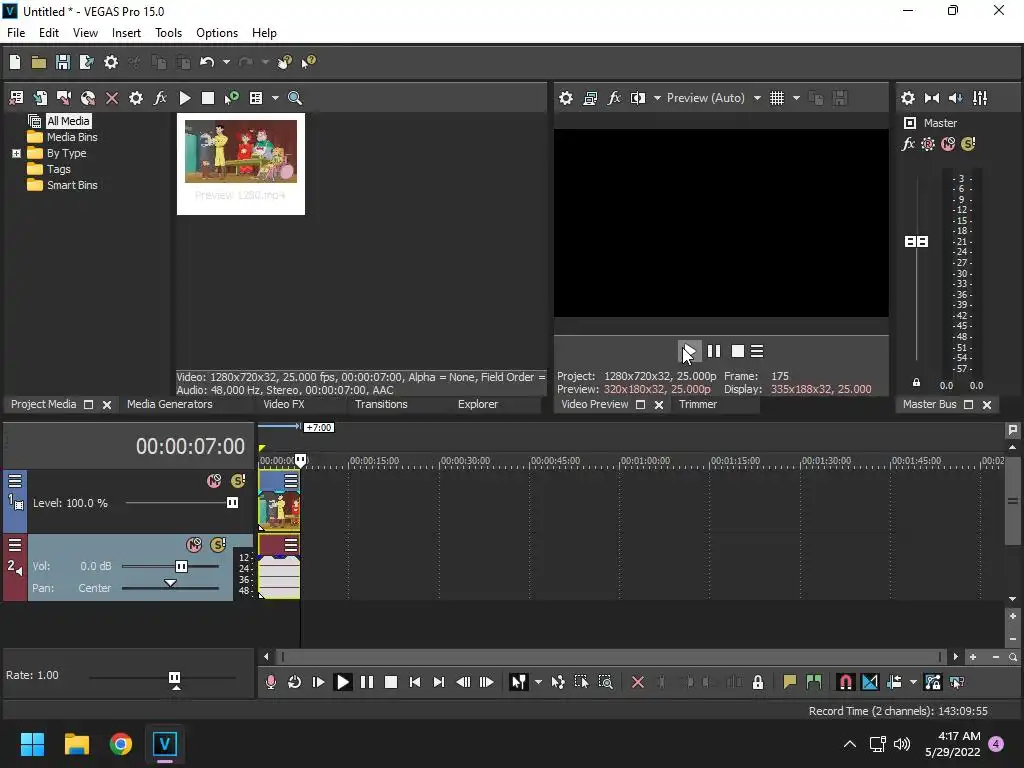
Task: Click the Media FX icon in Project Media
Action: coord(160,98)
